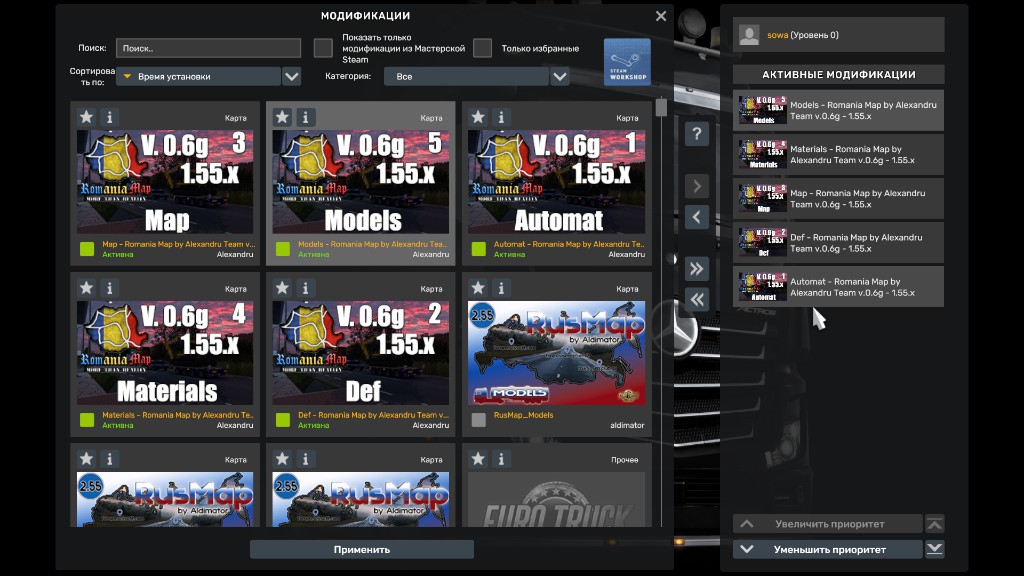Select the Models V.0.6g thumbnail

[360, 182]
